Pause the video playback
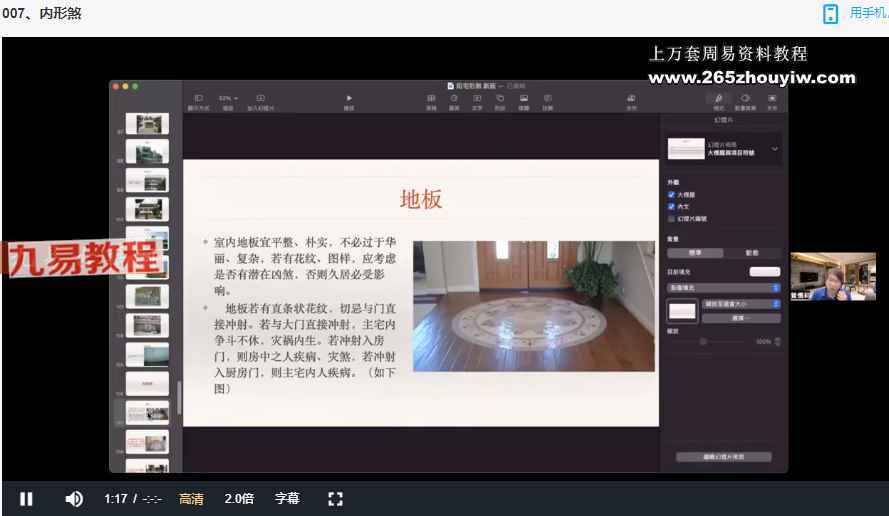Image resolution: width=889 pixels, height=516 pixels. (26, 499)
